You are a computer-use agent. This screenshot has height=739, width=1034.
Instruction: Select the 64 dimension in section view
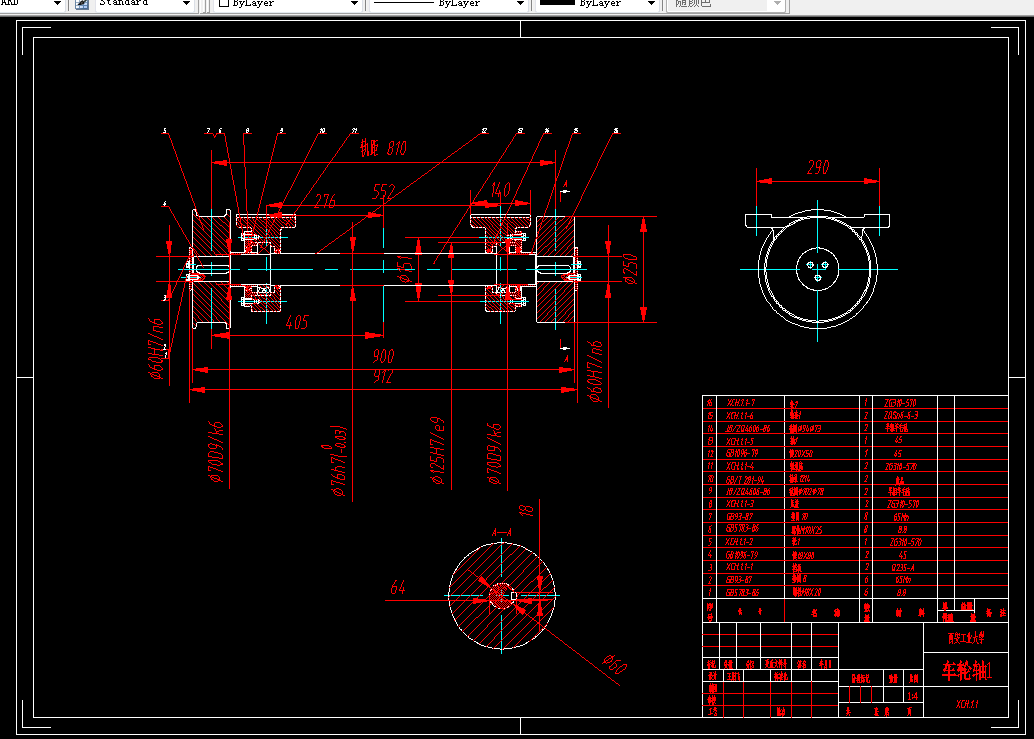(398, 587)
